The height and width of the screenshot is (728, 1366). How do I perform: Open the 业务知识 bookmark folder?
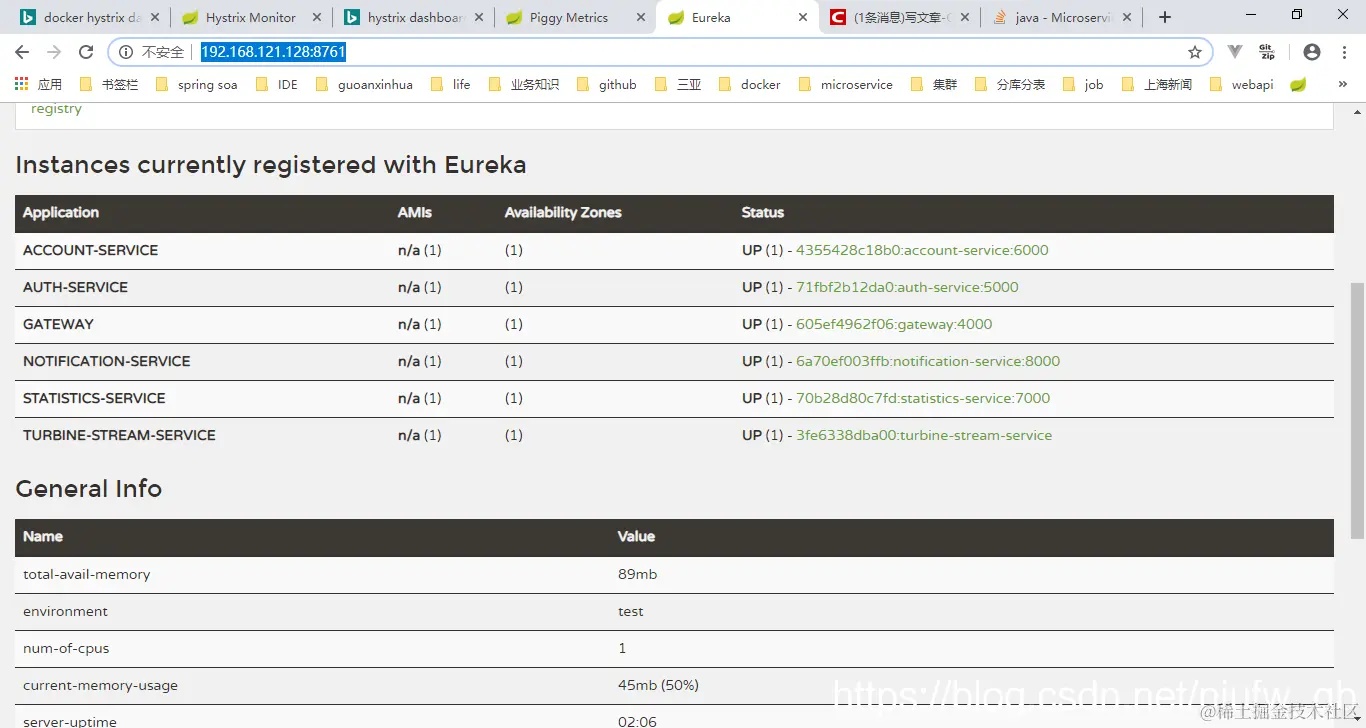point(524,84)
